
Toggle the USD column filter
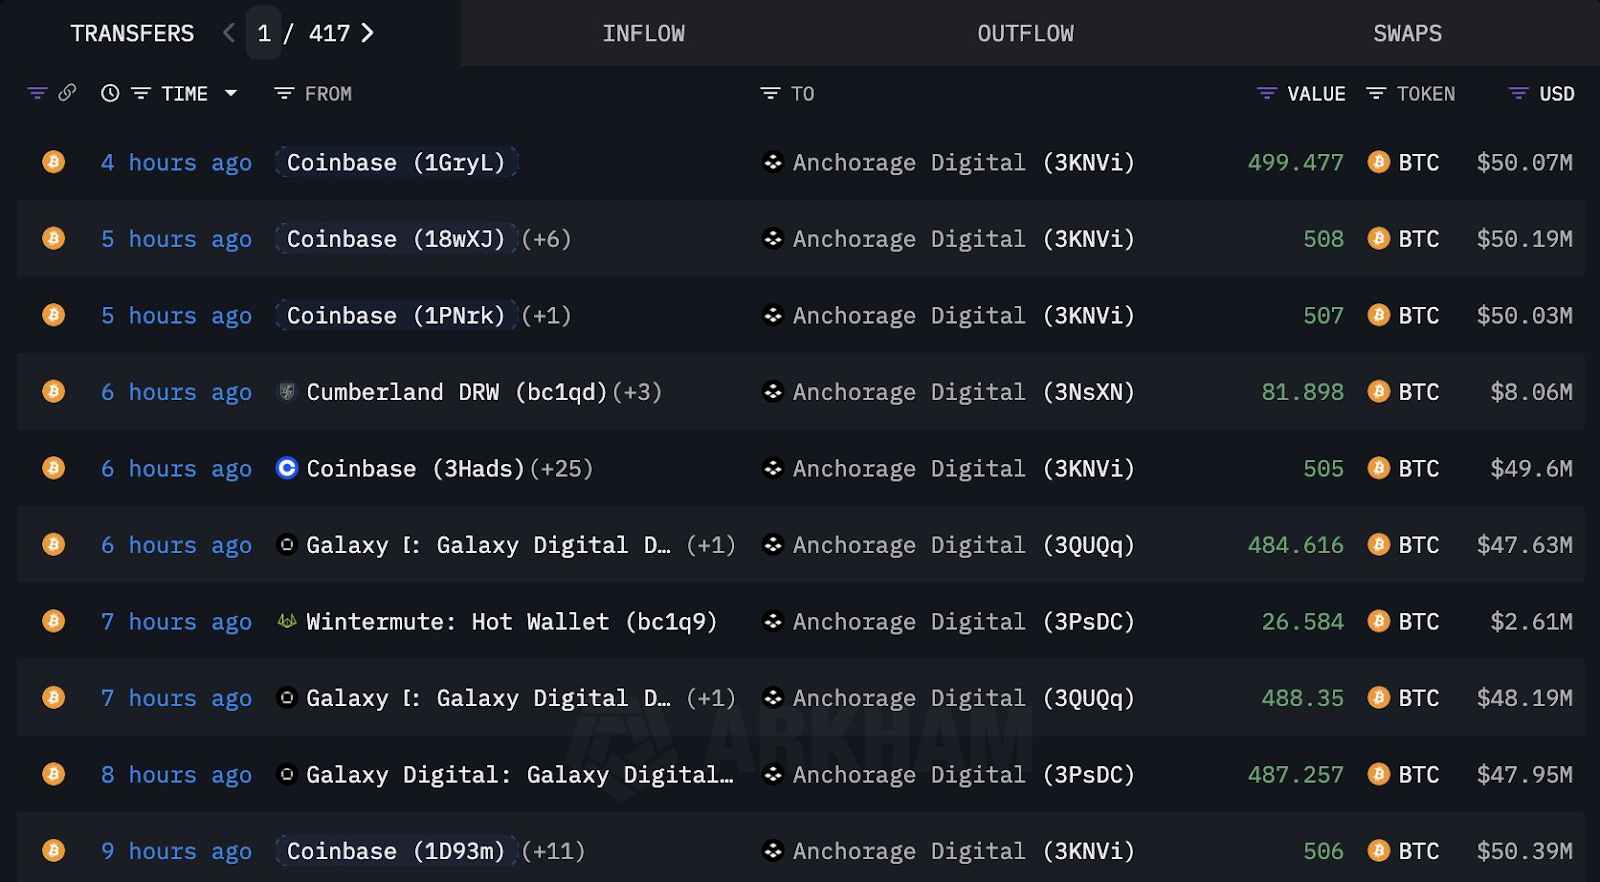[1518, 93]
